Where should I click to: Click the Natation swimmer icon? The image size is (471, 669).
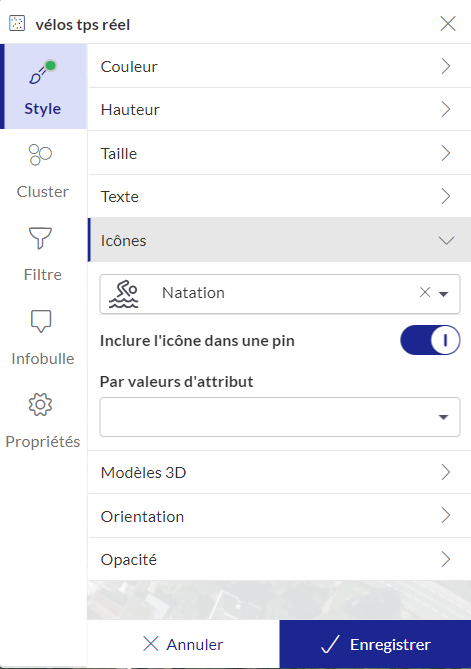(124, 294)
